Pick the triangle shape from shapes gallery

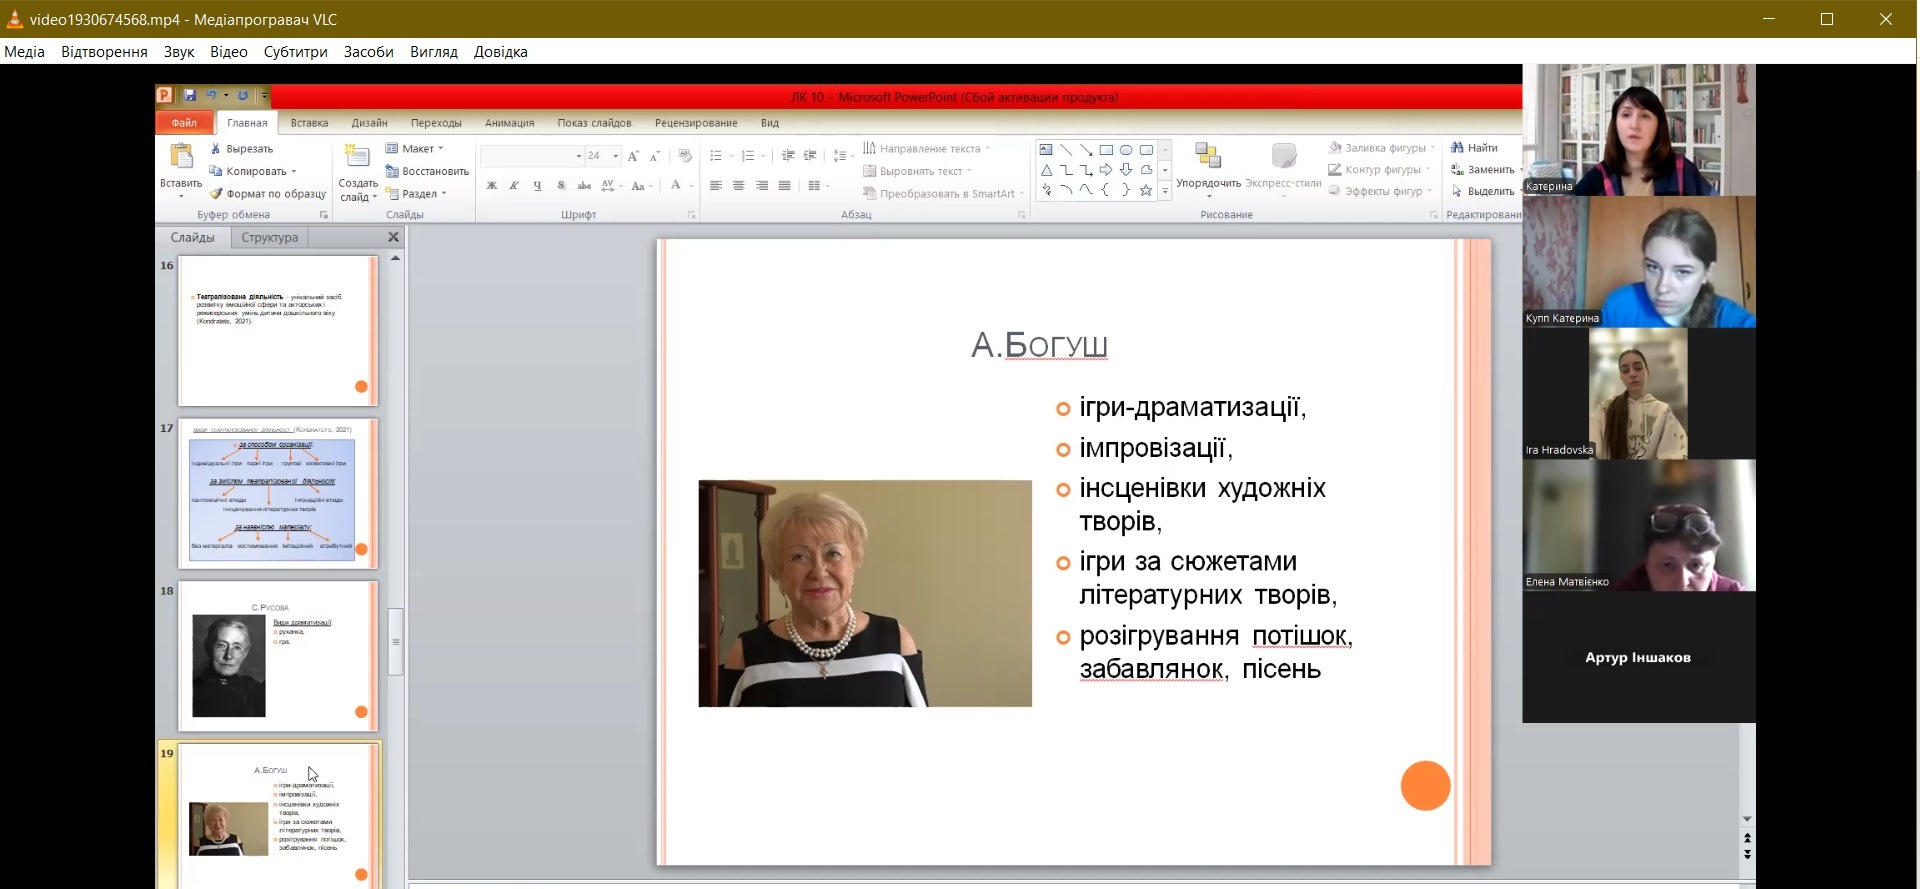pyautogui.click(x=1046, y=170)
